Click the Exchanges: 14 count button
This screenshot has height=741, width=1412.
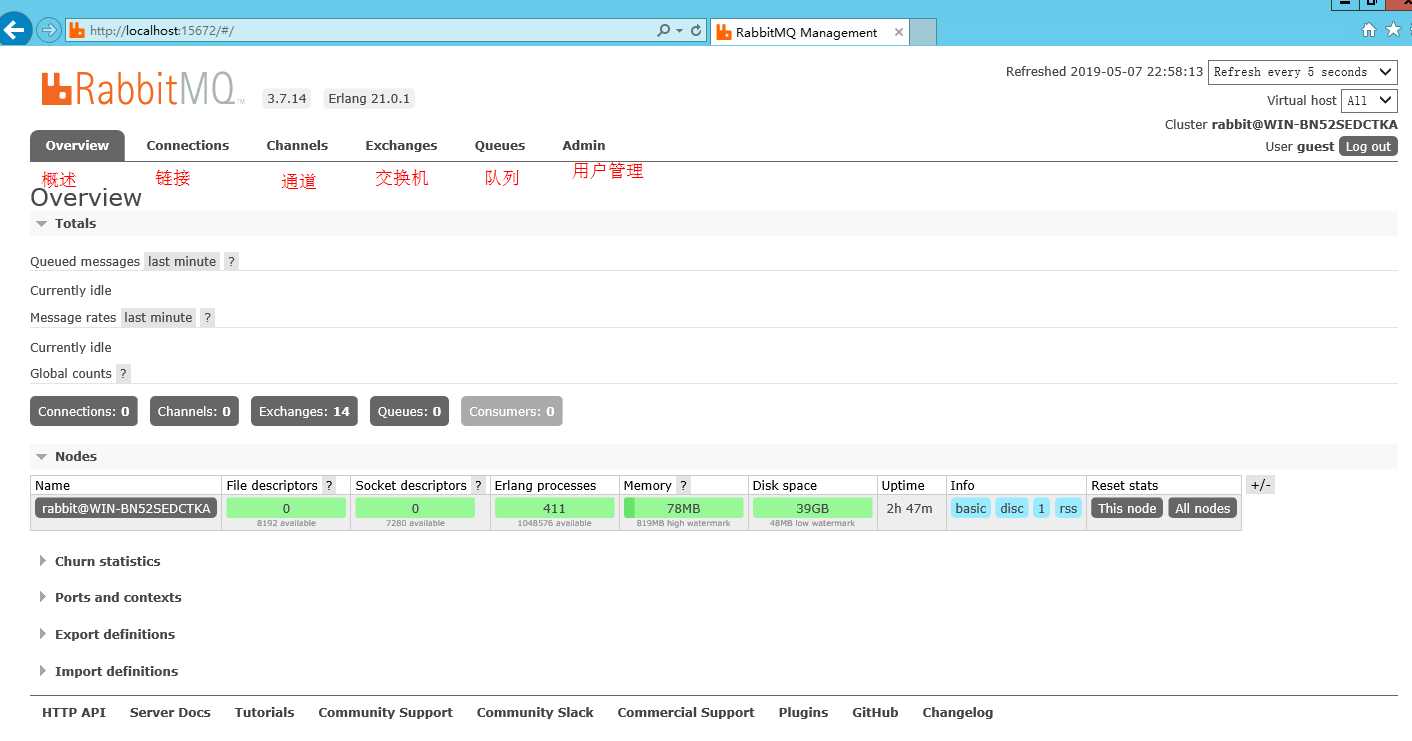(304, 411)
